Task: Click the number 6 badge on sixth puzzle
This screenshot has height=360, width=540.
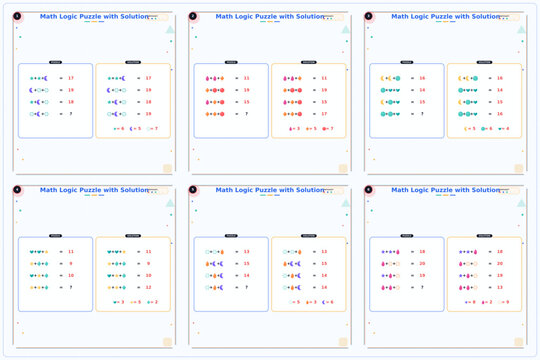Action: pos(368,189)
